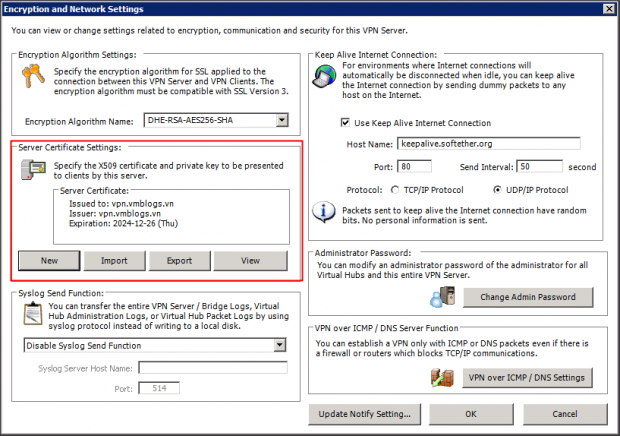Select UDP/IP Protocol radio button
Viewport: 620px width, 436px height.
497,190
